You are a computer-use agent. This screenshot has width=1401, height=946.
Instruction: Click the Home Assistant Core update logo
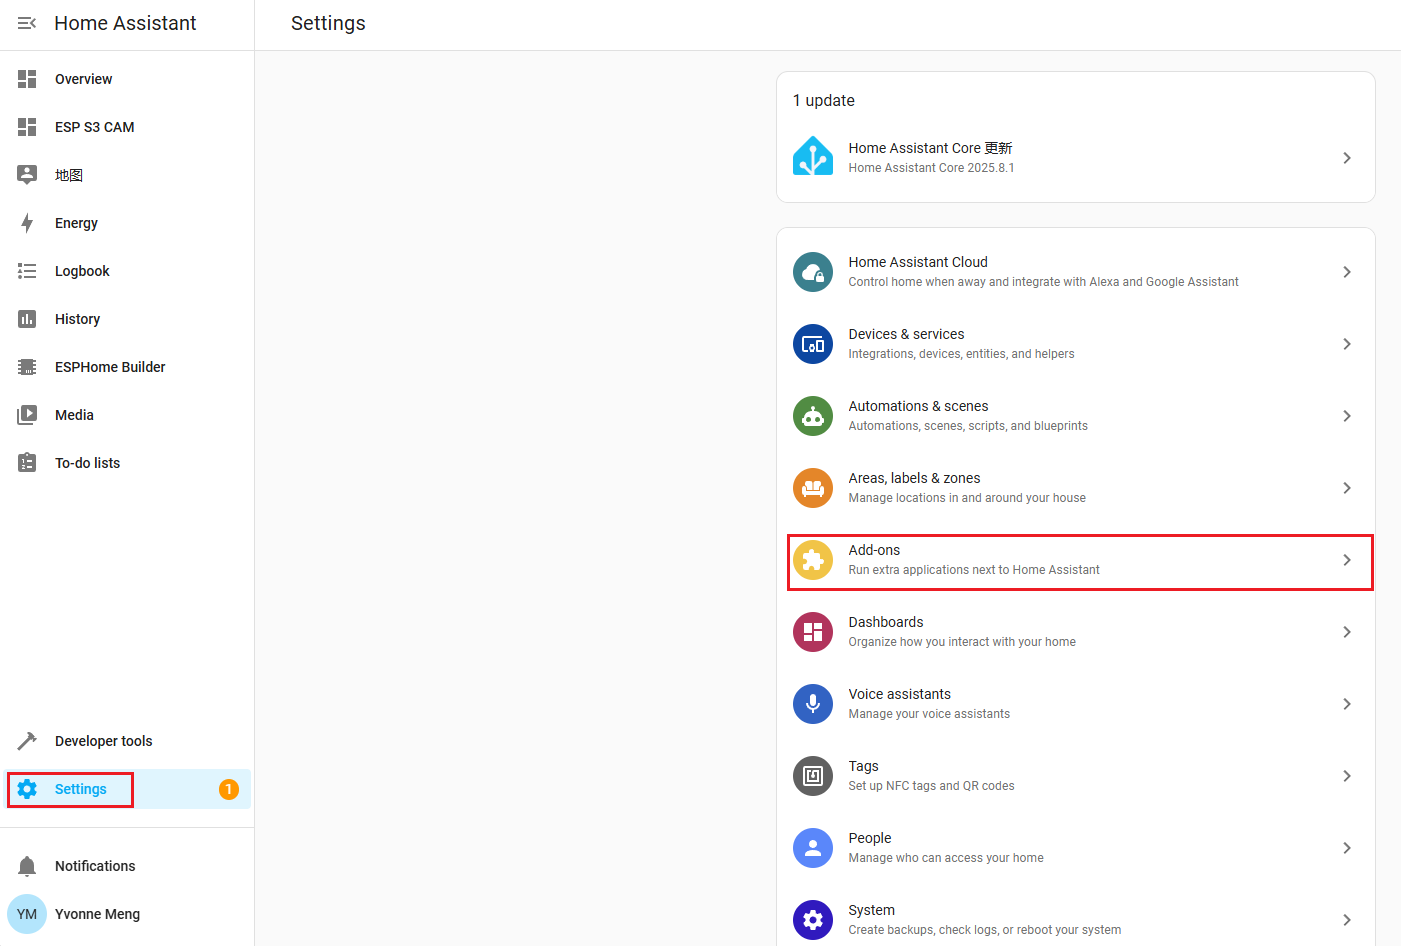[x=813, y=157]
